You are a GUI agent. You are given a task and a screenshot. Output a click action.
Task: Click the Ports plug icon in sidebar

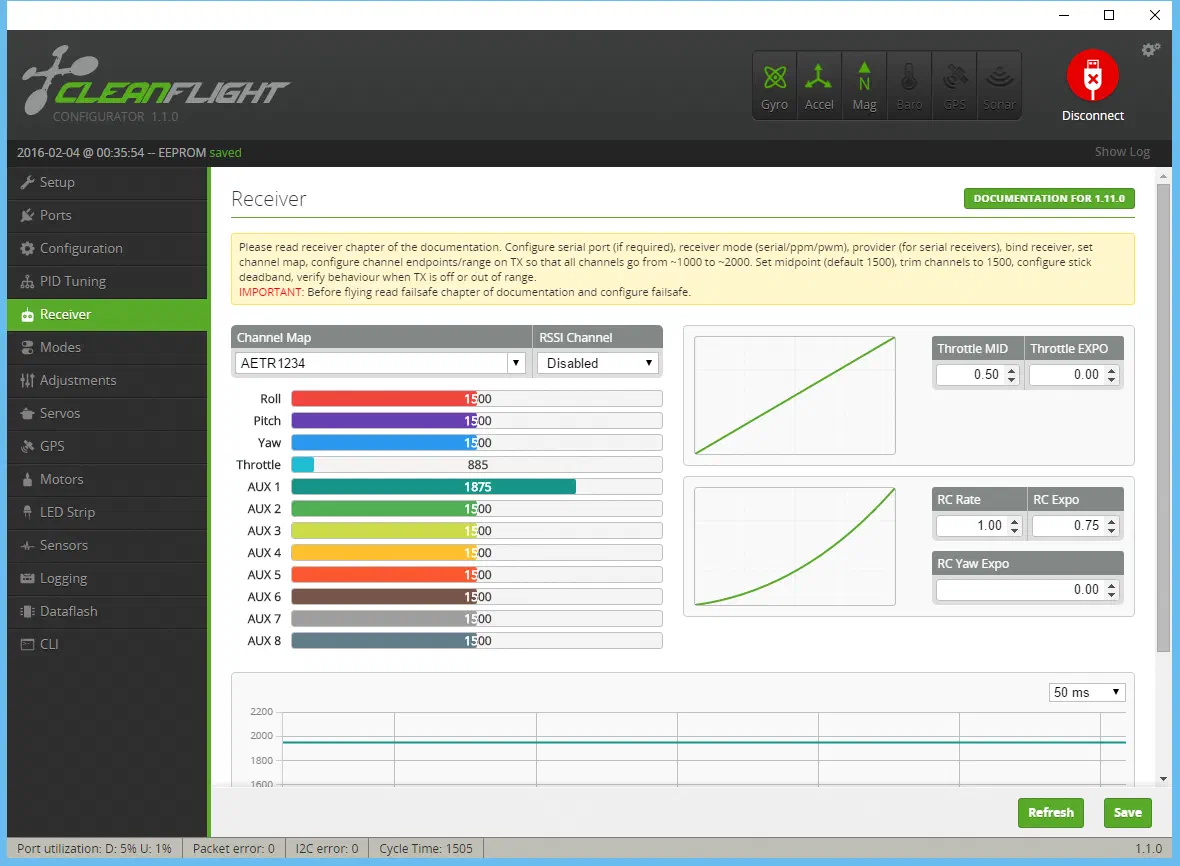pyautogui.click(x=27, y=215)
